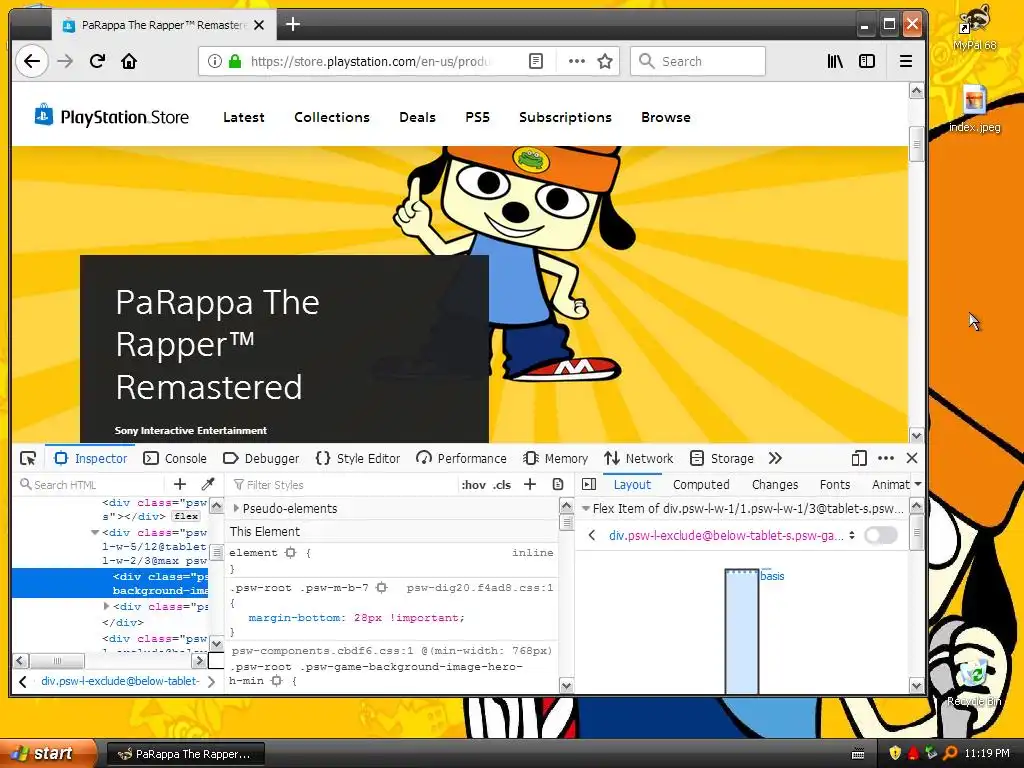Bookmark this page with the star
Image resolution: width=1024 pixels, height=768 pixels.
[x=605, y=61]
